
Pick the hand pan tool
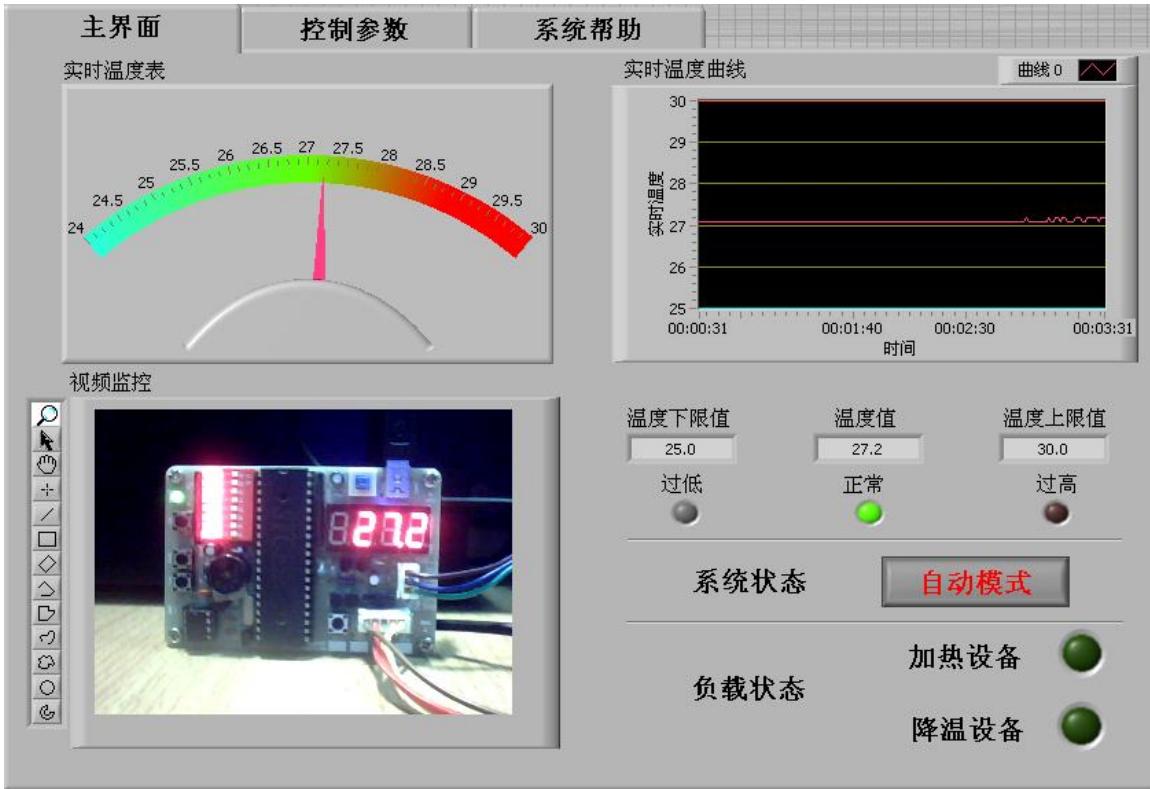click(47, 464)
